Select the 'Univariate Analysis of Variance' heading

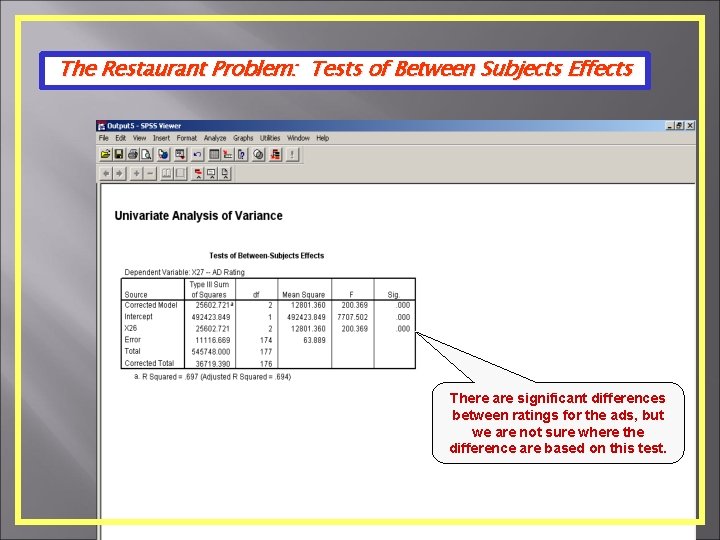(198, 216)
